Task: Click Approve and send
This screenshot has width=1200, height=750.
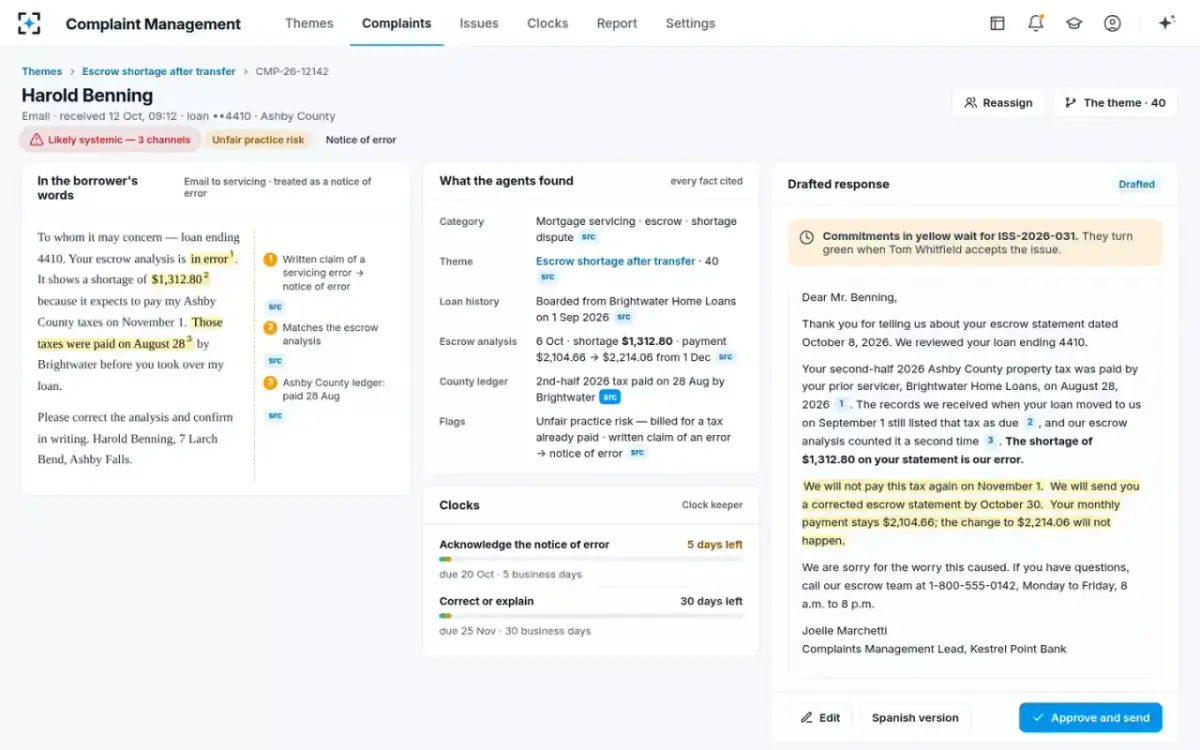Action: (x=1091, y=718)
